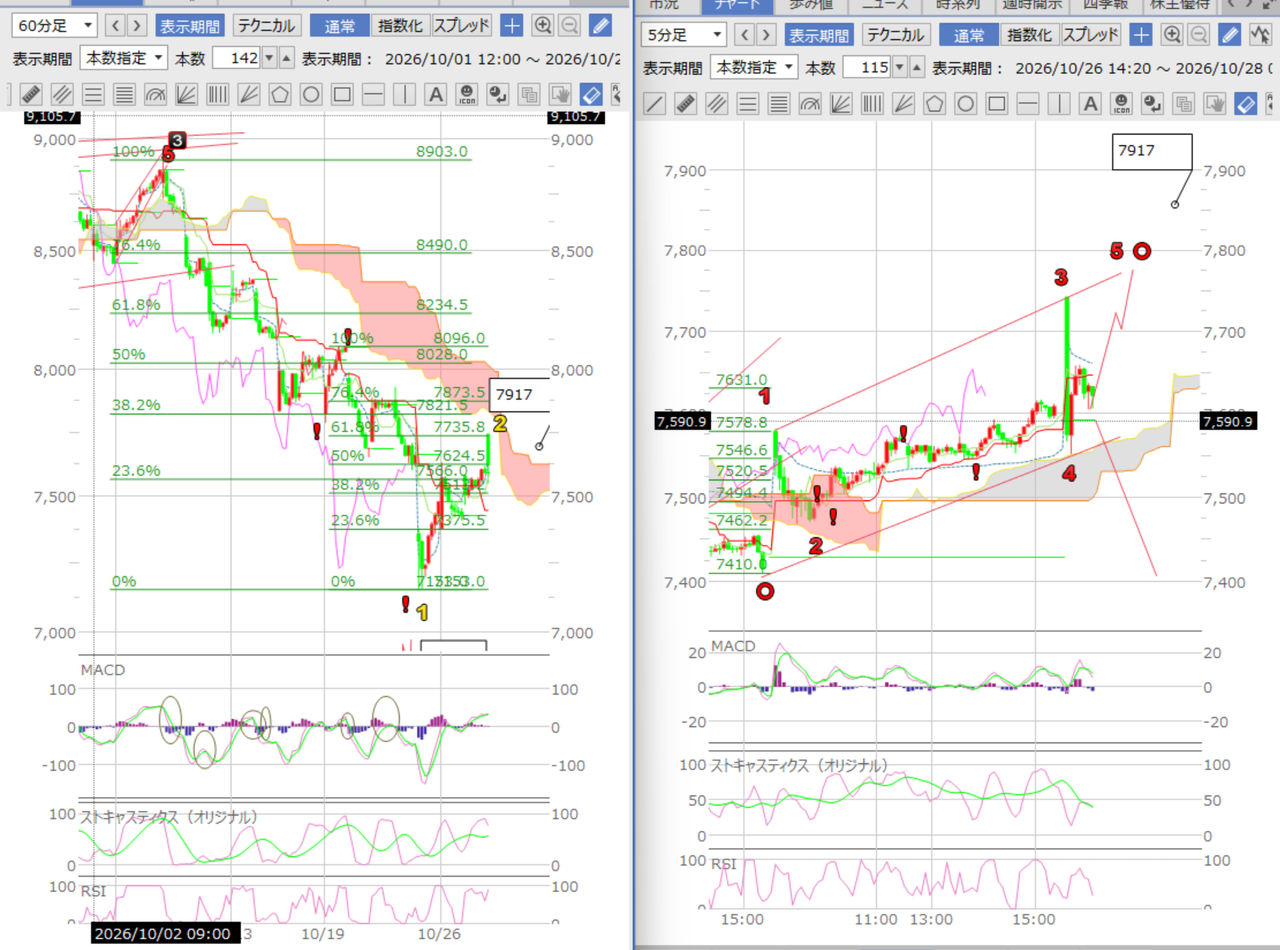
Task: Open the 60分足 timeframe dropdown
Action: pos(54,26)
